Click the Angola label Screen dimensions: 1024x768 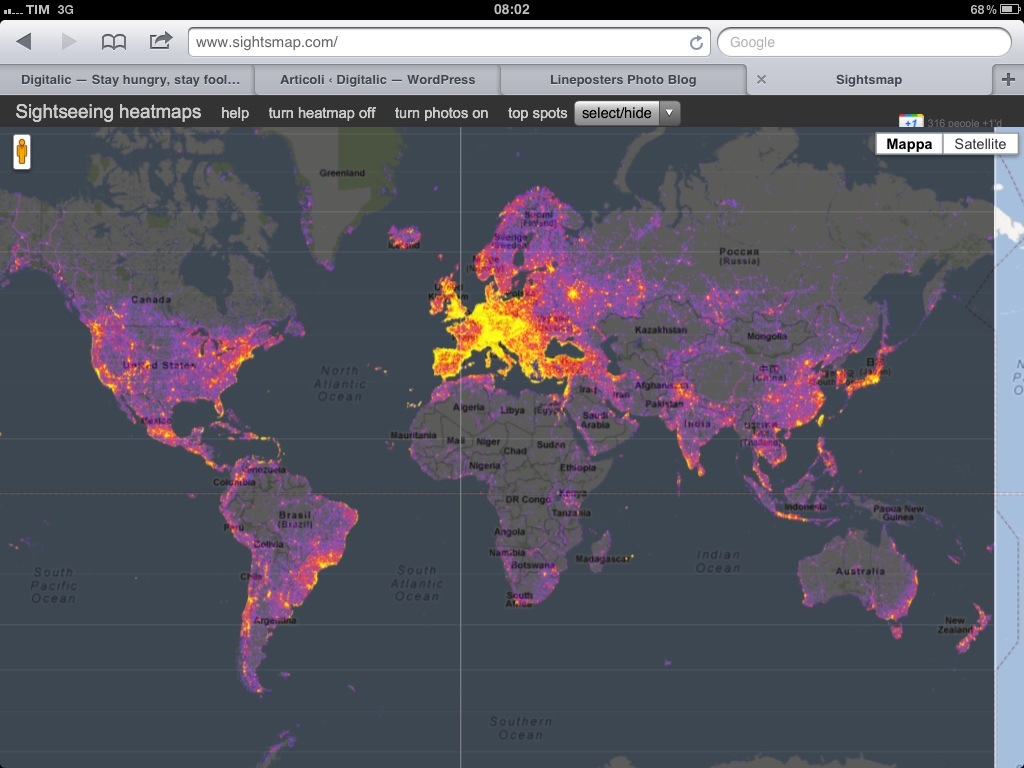509,532
